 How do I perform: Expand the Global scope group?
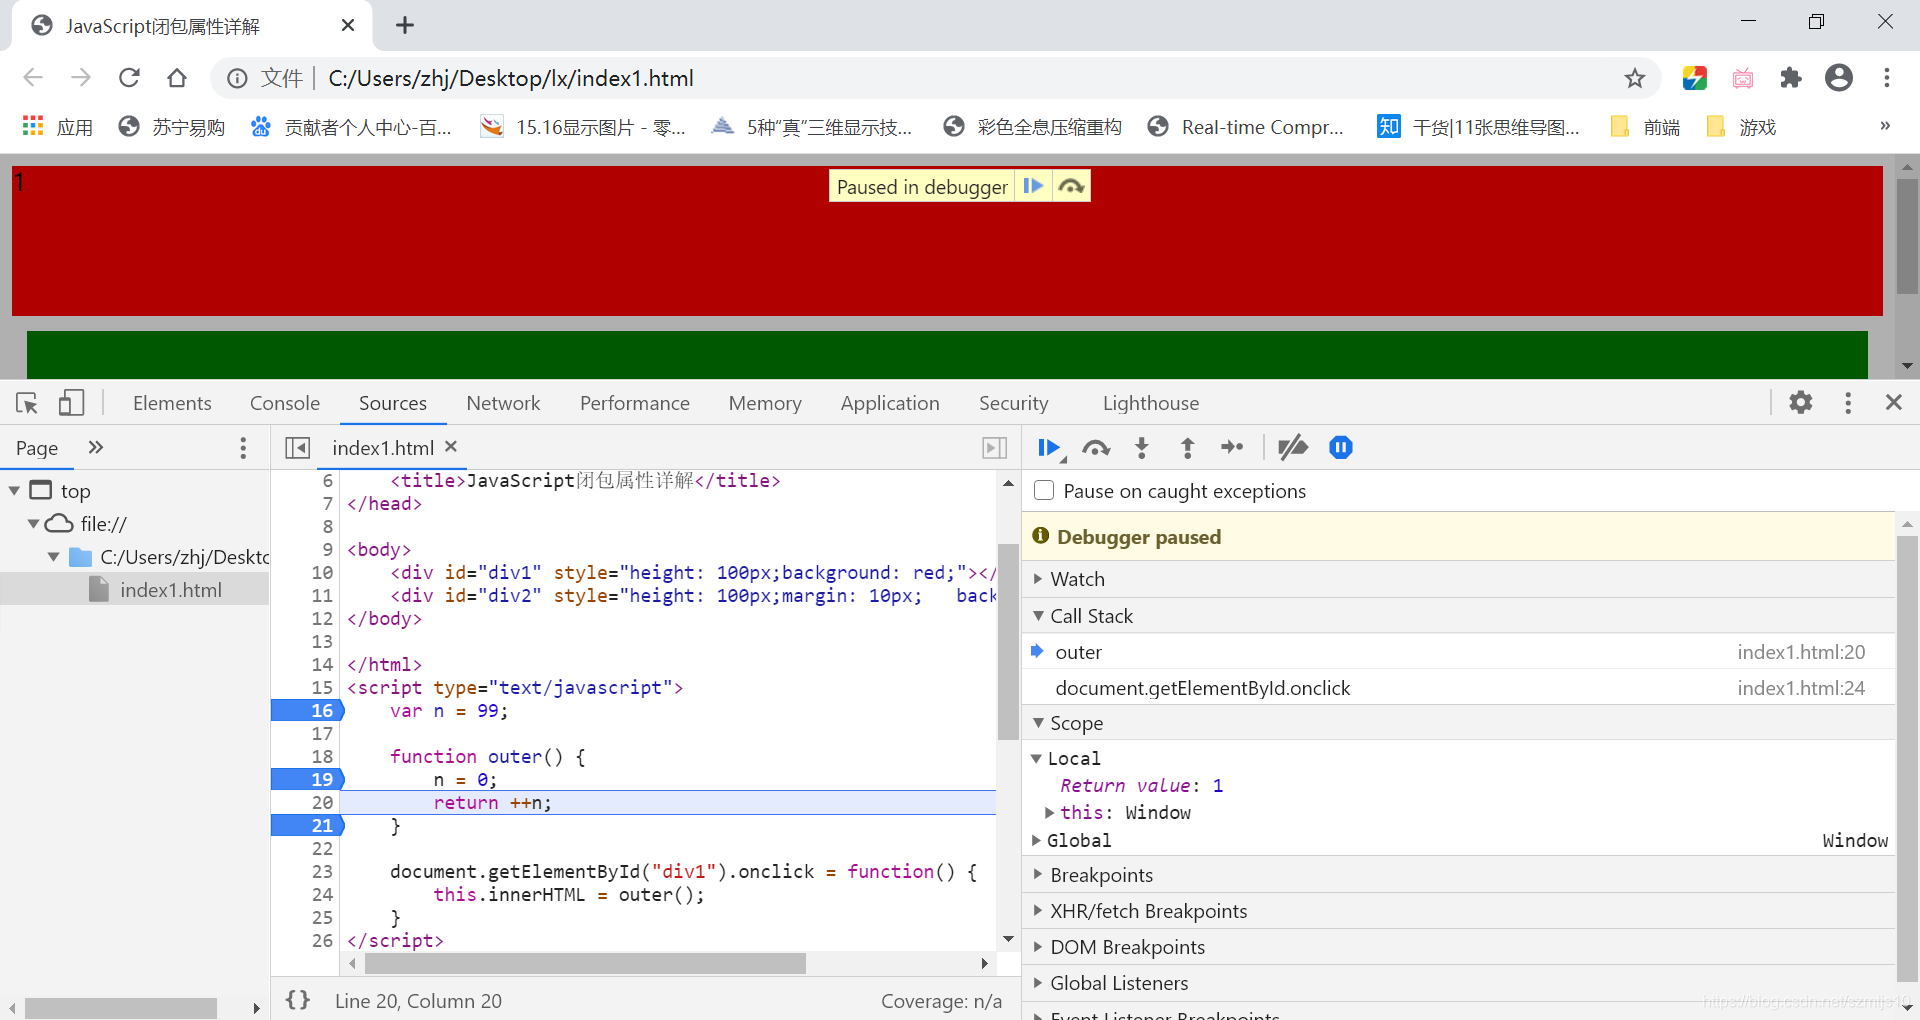click(x=1037, y=841)
